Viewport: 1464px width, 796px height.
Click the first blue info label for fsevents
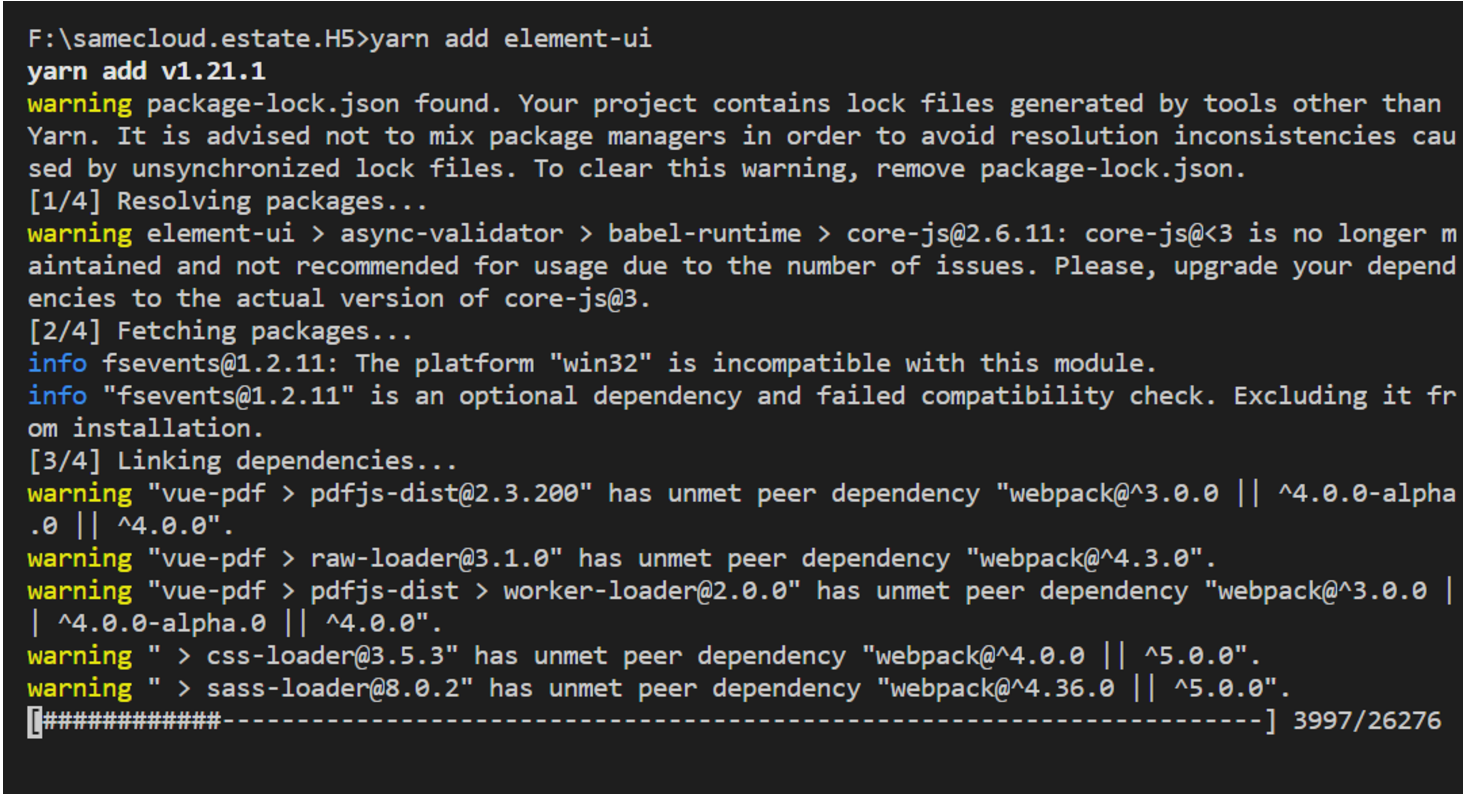tap(57, 363)
